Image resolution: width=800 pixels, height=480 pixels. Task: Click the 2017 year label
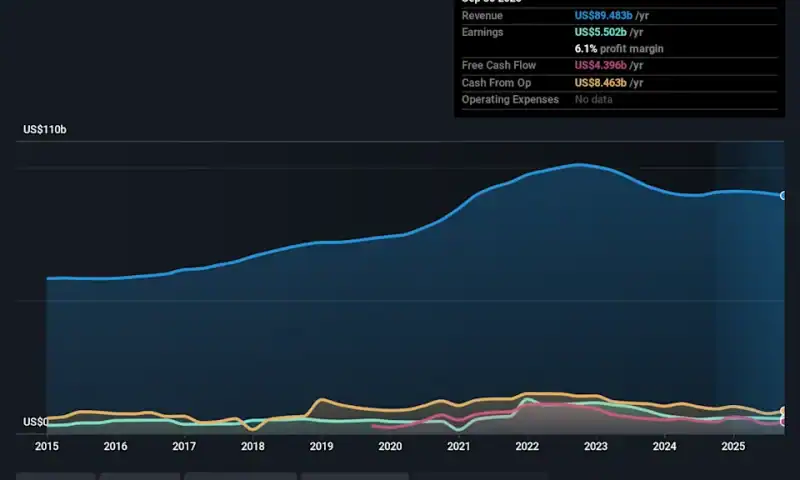click(x=184, y=447)
